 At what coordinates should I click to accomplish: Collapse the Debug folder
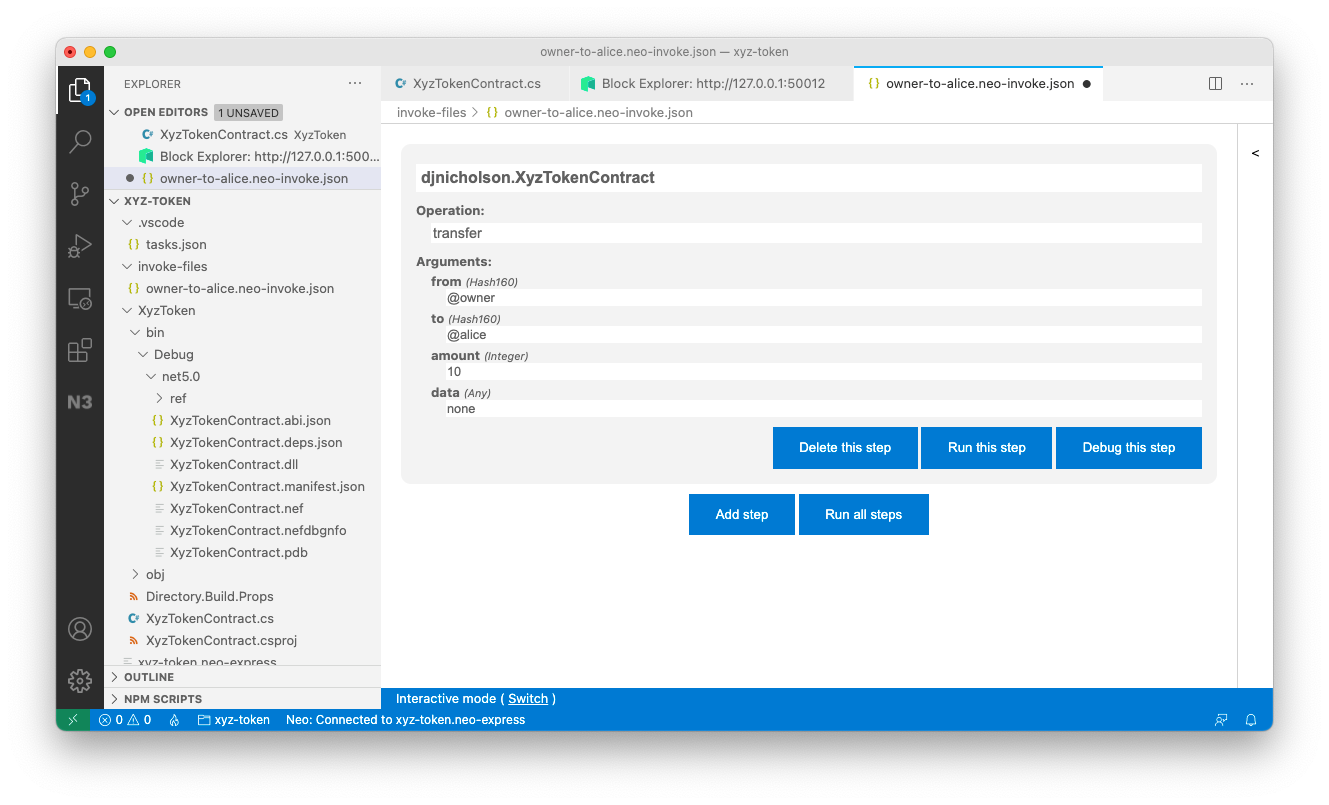[143, 354]
